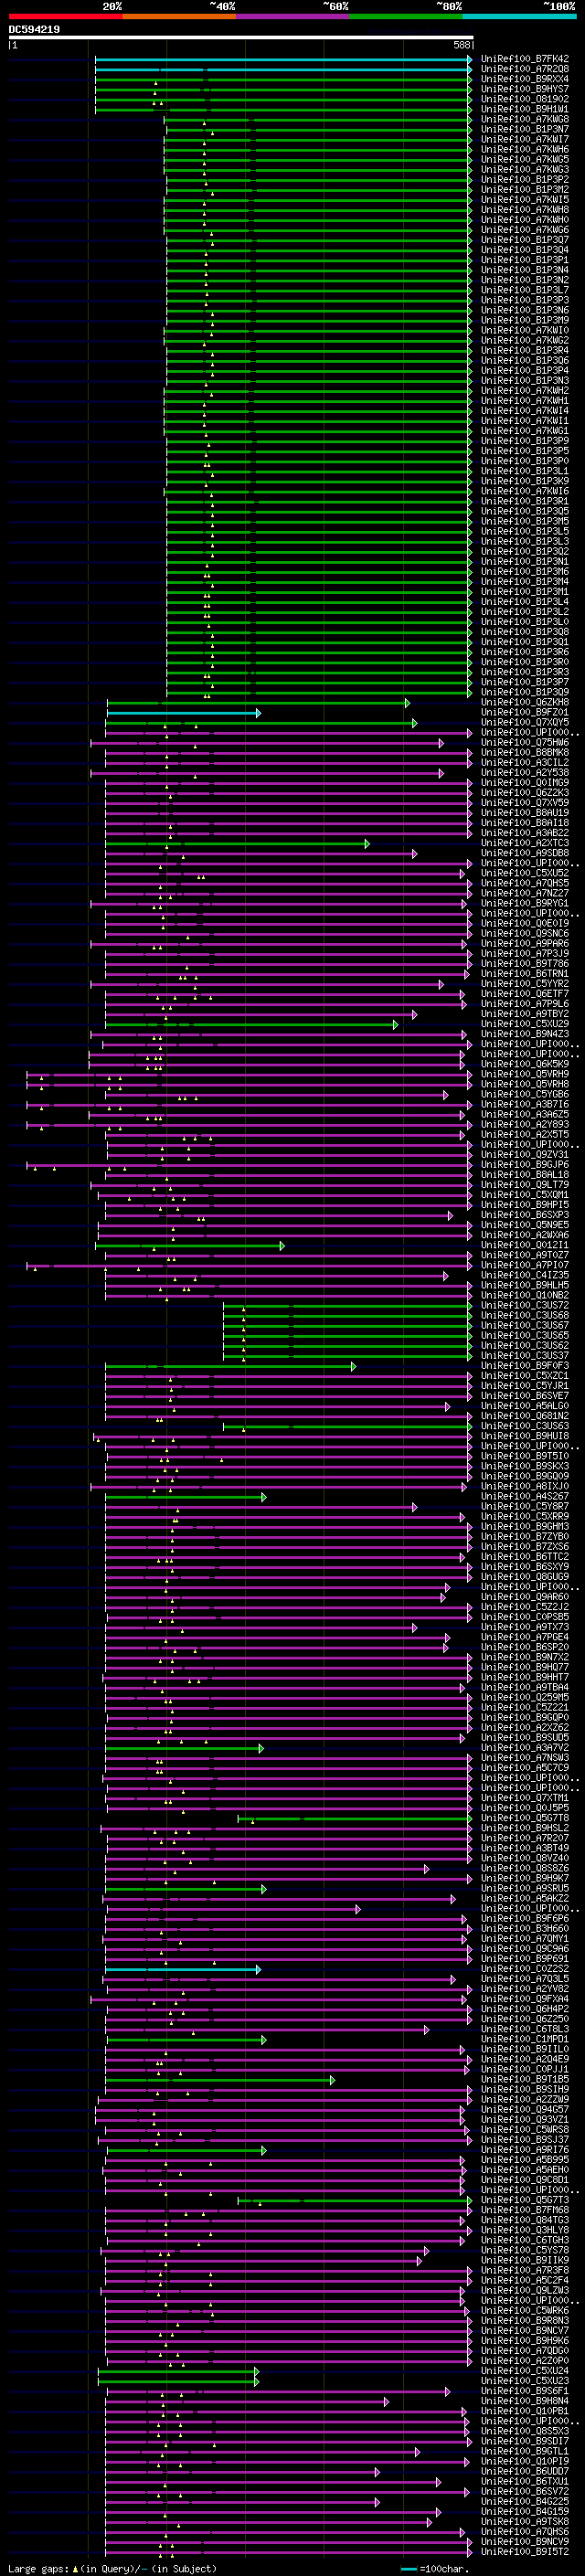Click the query name DC594219
This screenshot has width=585, height=2576.
point(34,30)
